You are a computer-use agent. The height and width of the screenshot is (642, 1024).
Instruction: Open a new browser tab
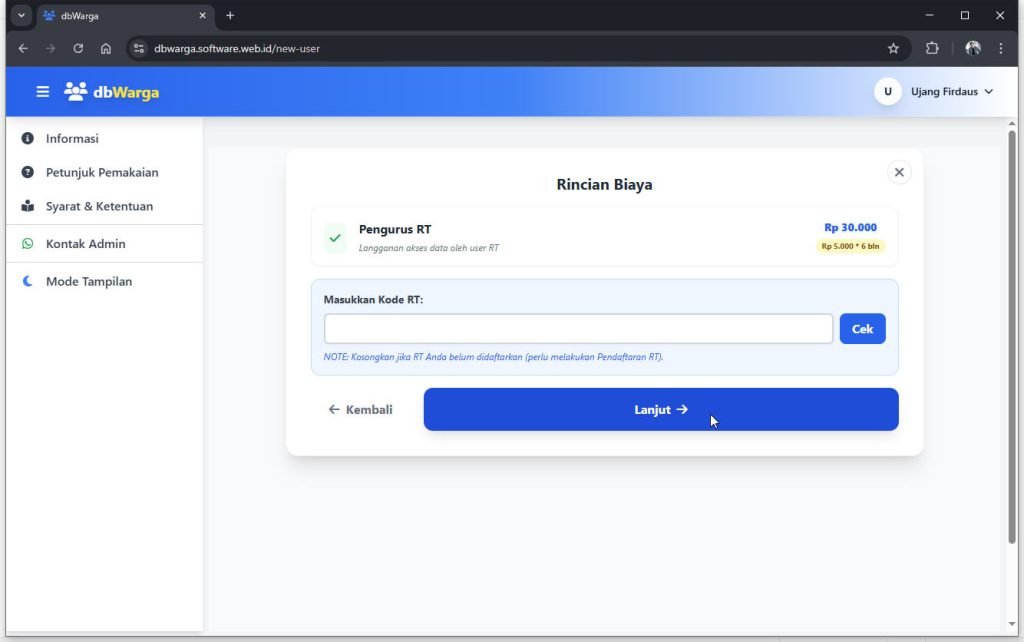(230, 16)
